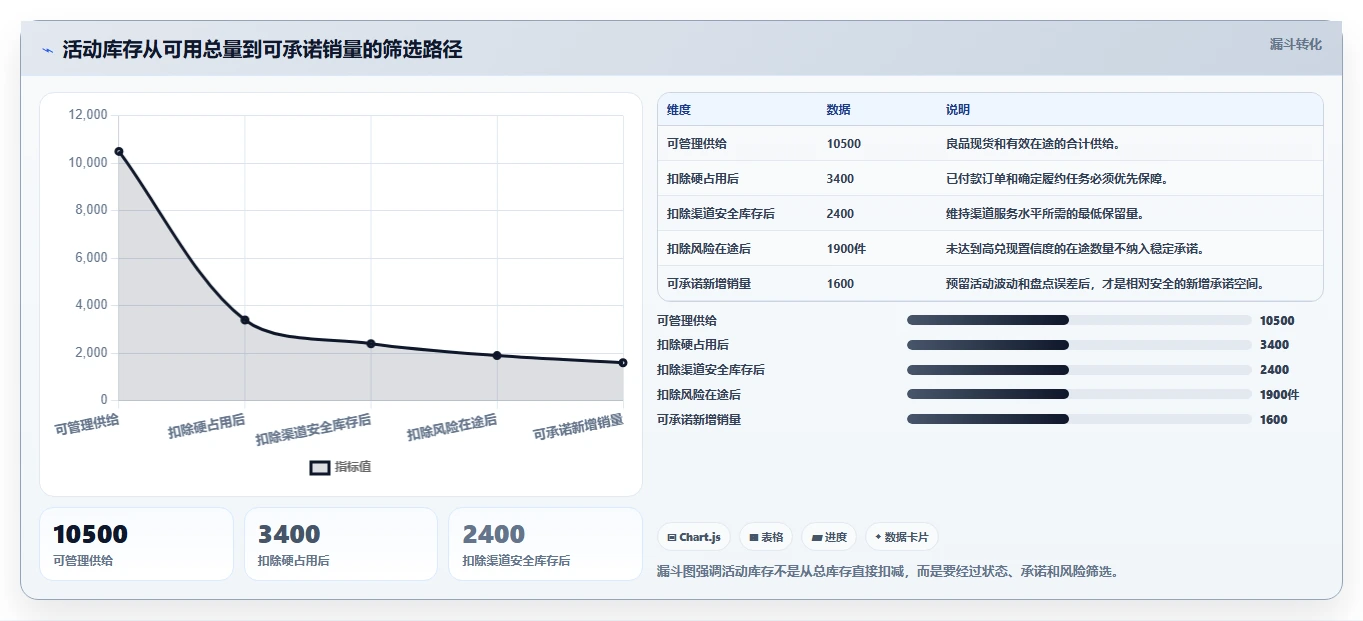
Task: Click the 1600 value beside the progress bar
Action: [x=1274, y=420]
